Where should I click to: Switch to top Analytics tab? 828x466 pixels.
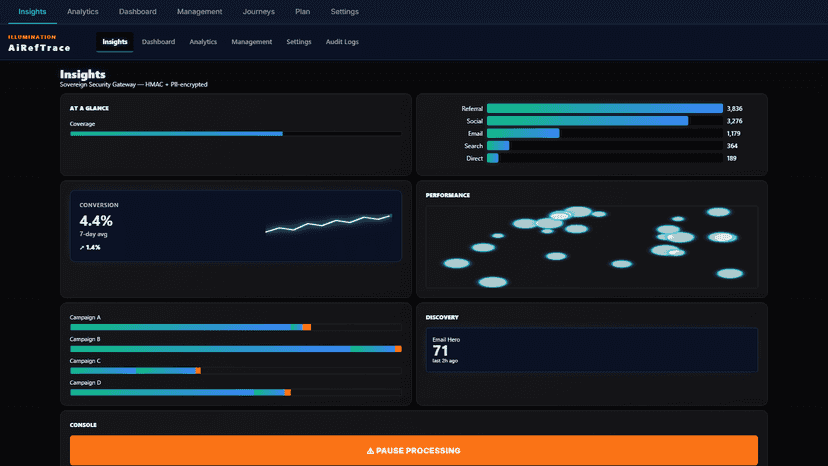[82, 12]
